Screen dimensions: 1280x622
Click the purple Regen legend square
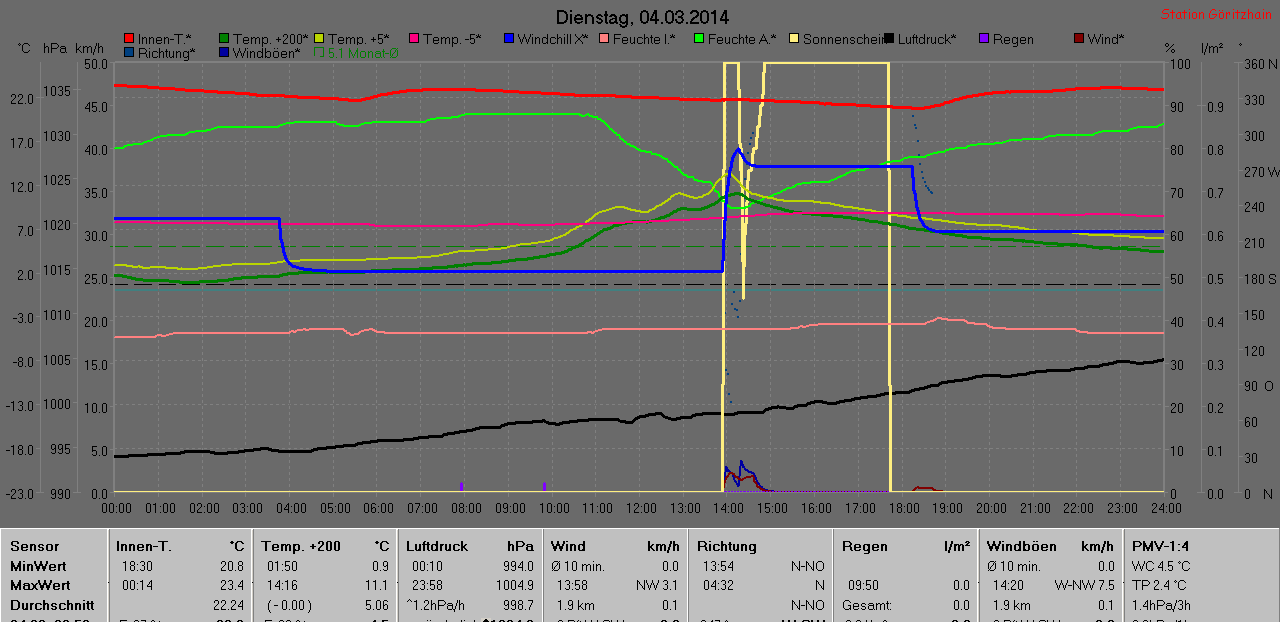tap(983, 39)
